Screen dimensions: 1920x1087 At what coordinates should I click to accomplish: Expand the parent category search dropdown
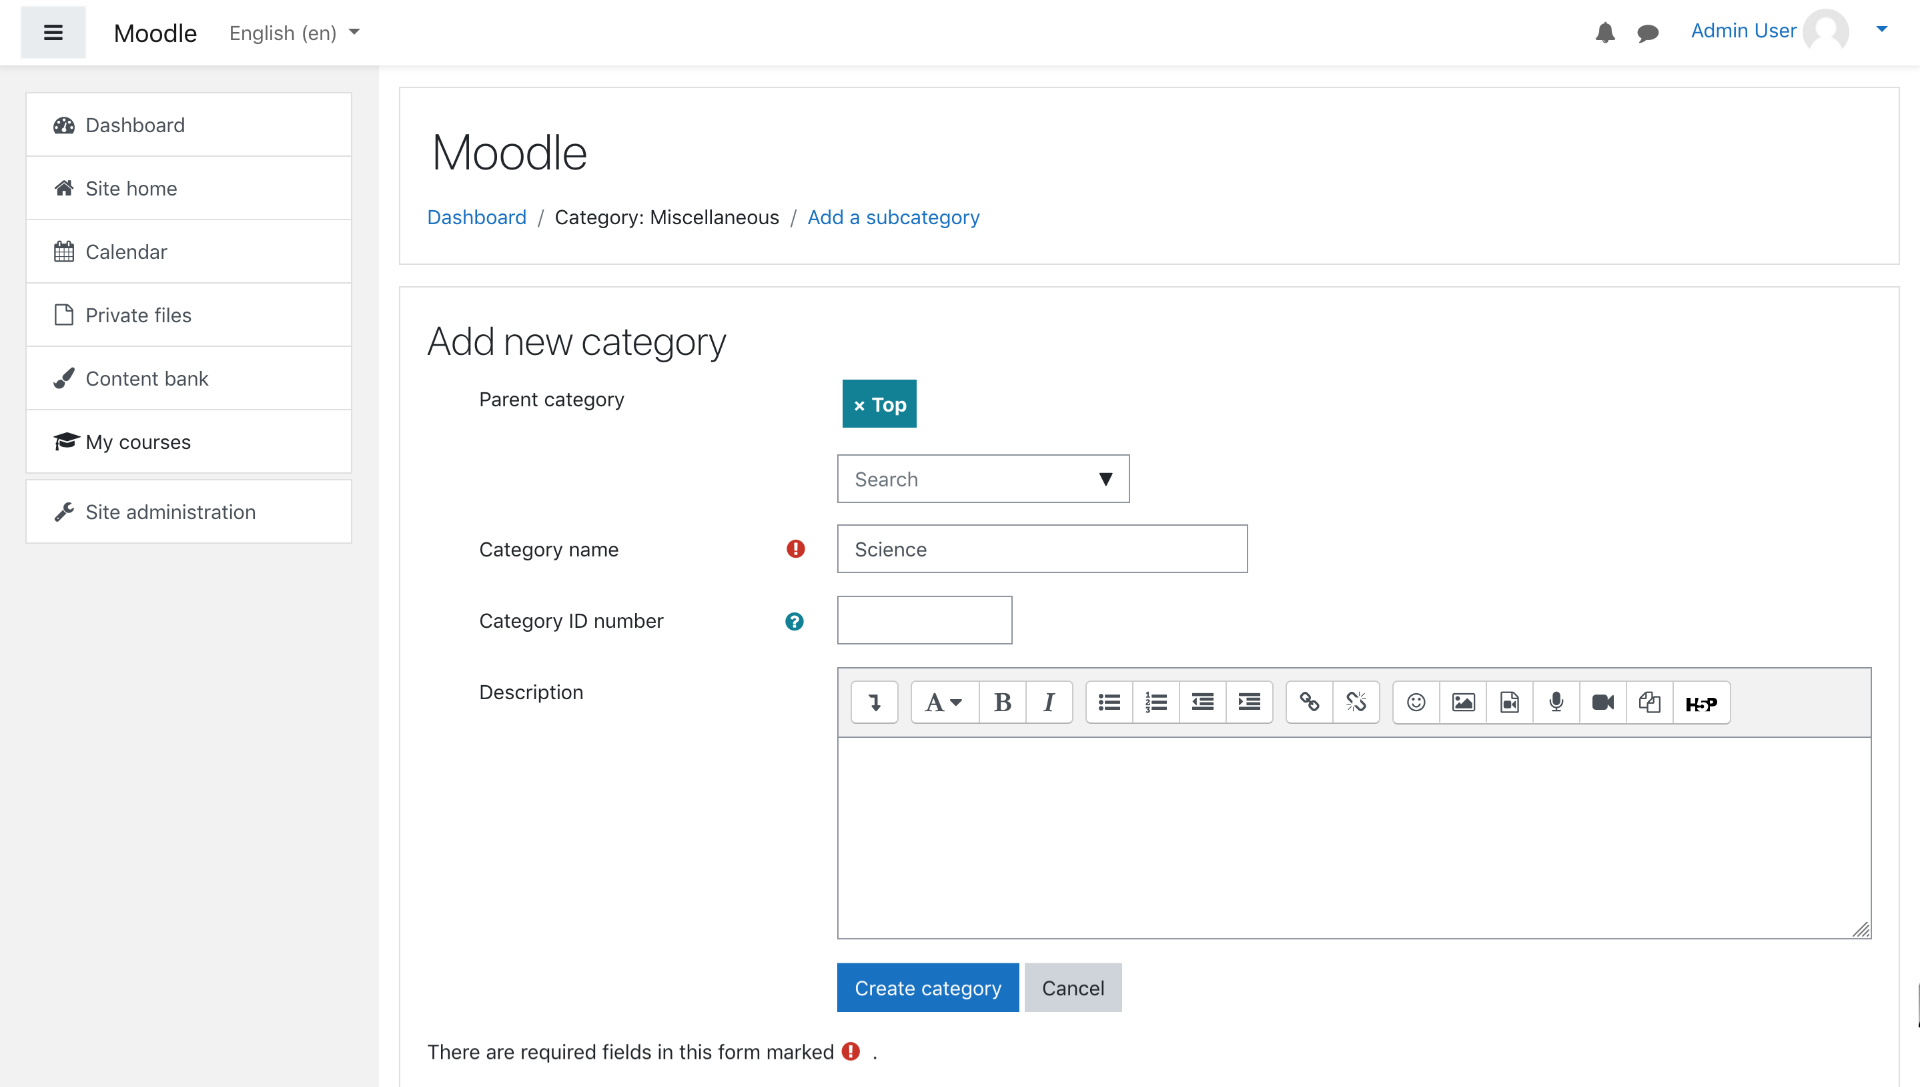[1105, 479]
